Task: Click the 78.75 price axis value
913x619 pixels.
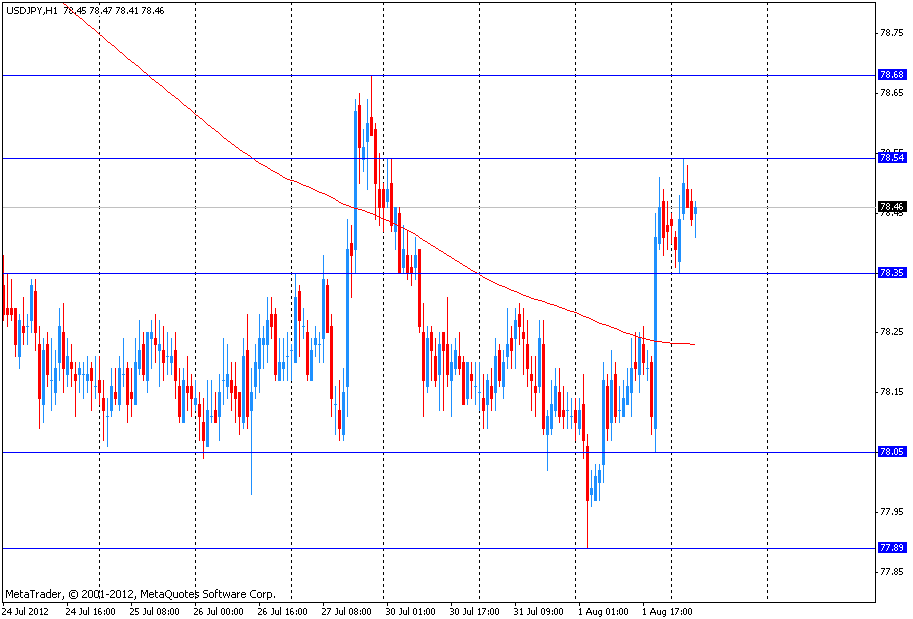Action: [x=890, y=32]
